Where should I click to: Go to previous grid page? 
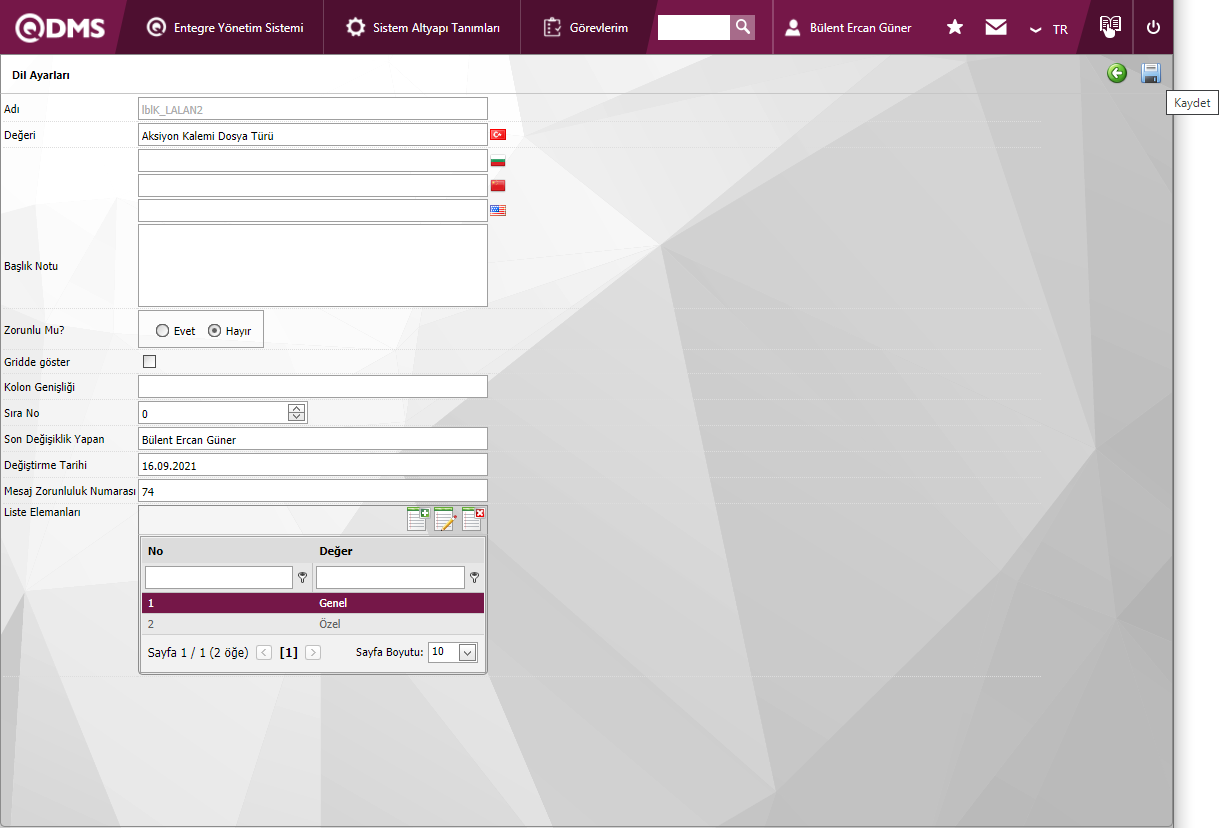pos(264,652)
